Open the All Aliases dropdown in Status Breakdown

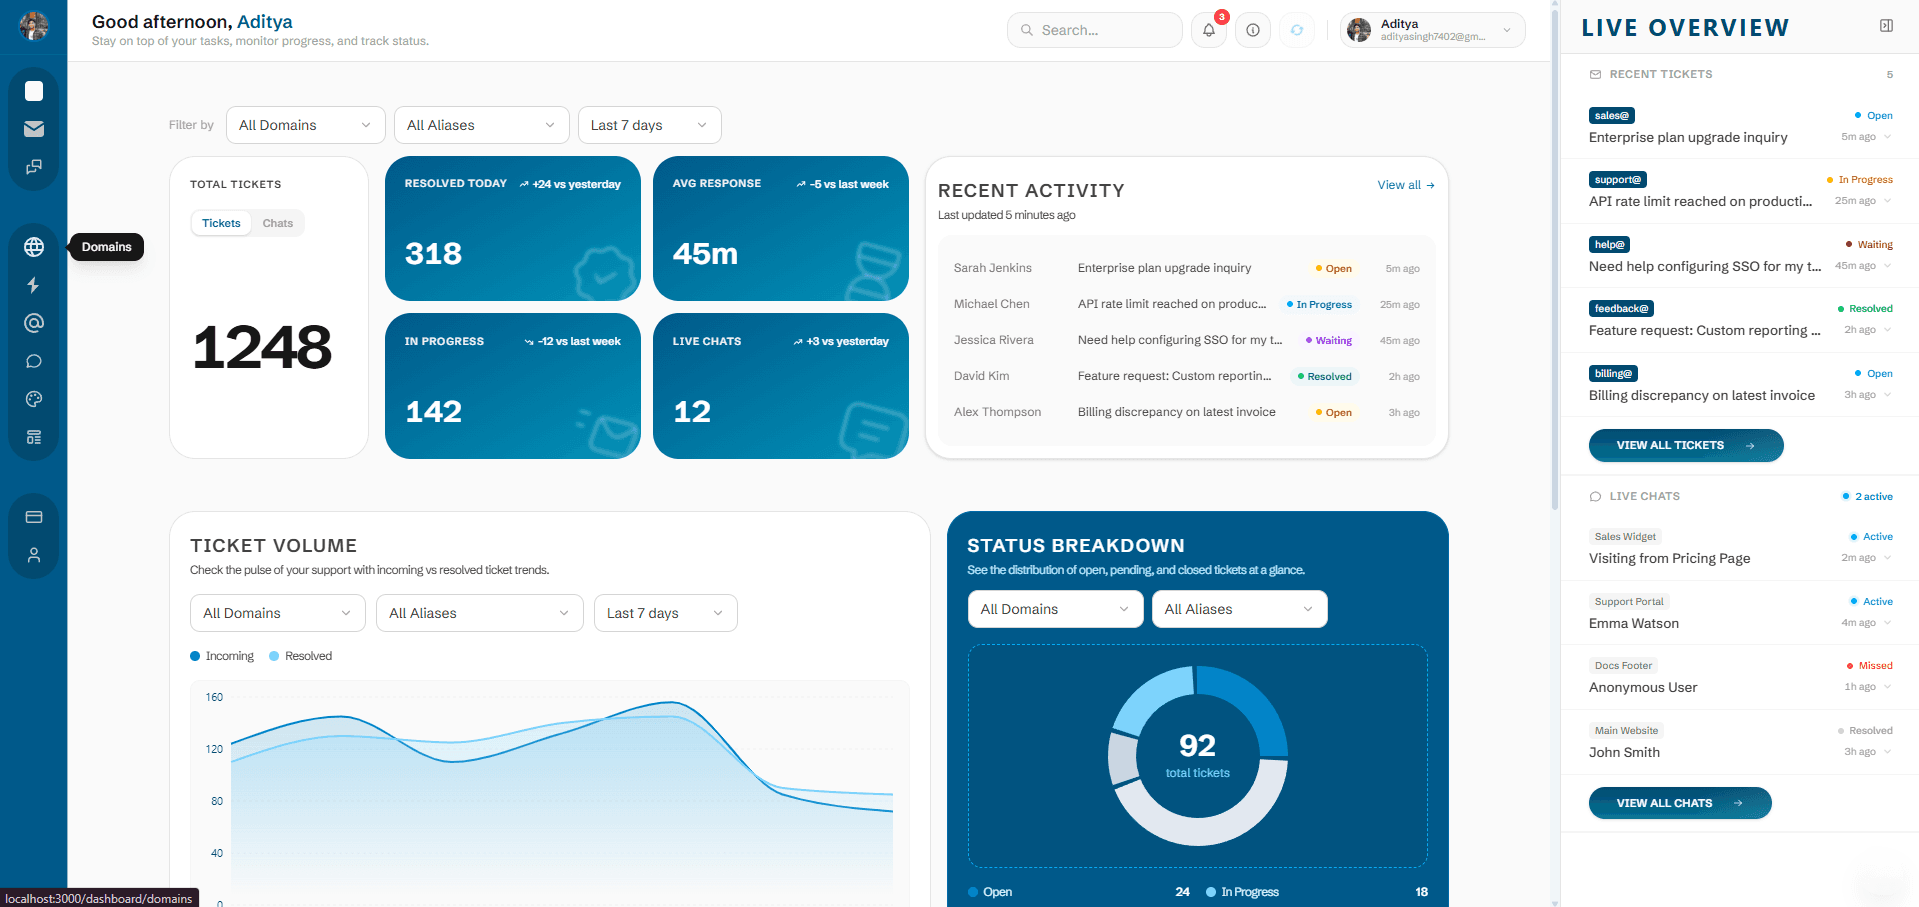click(1239, 609)
